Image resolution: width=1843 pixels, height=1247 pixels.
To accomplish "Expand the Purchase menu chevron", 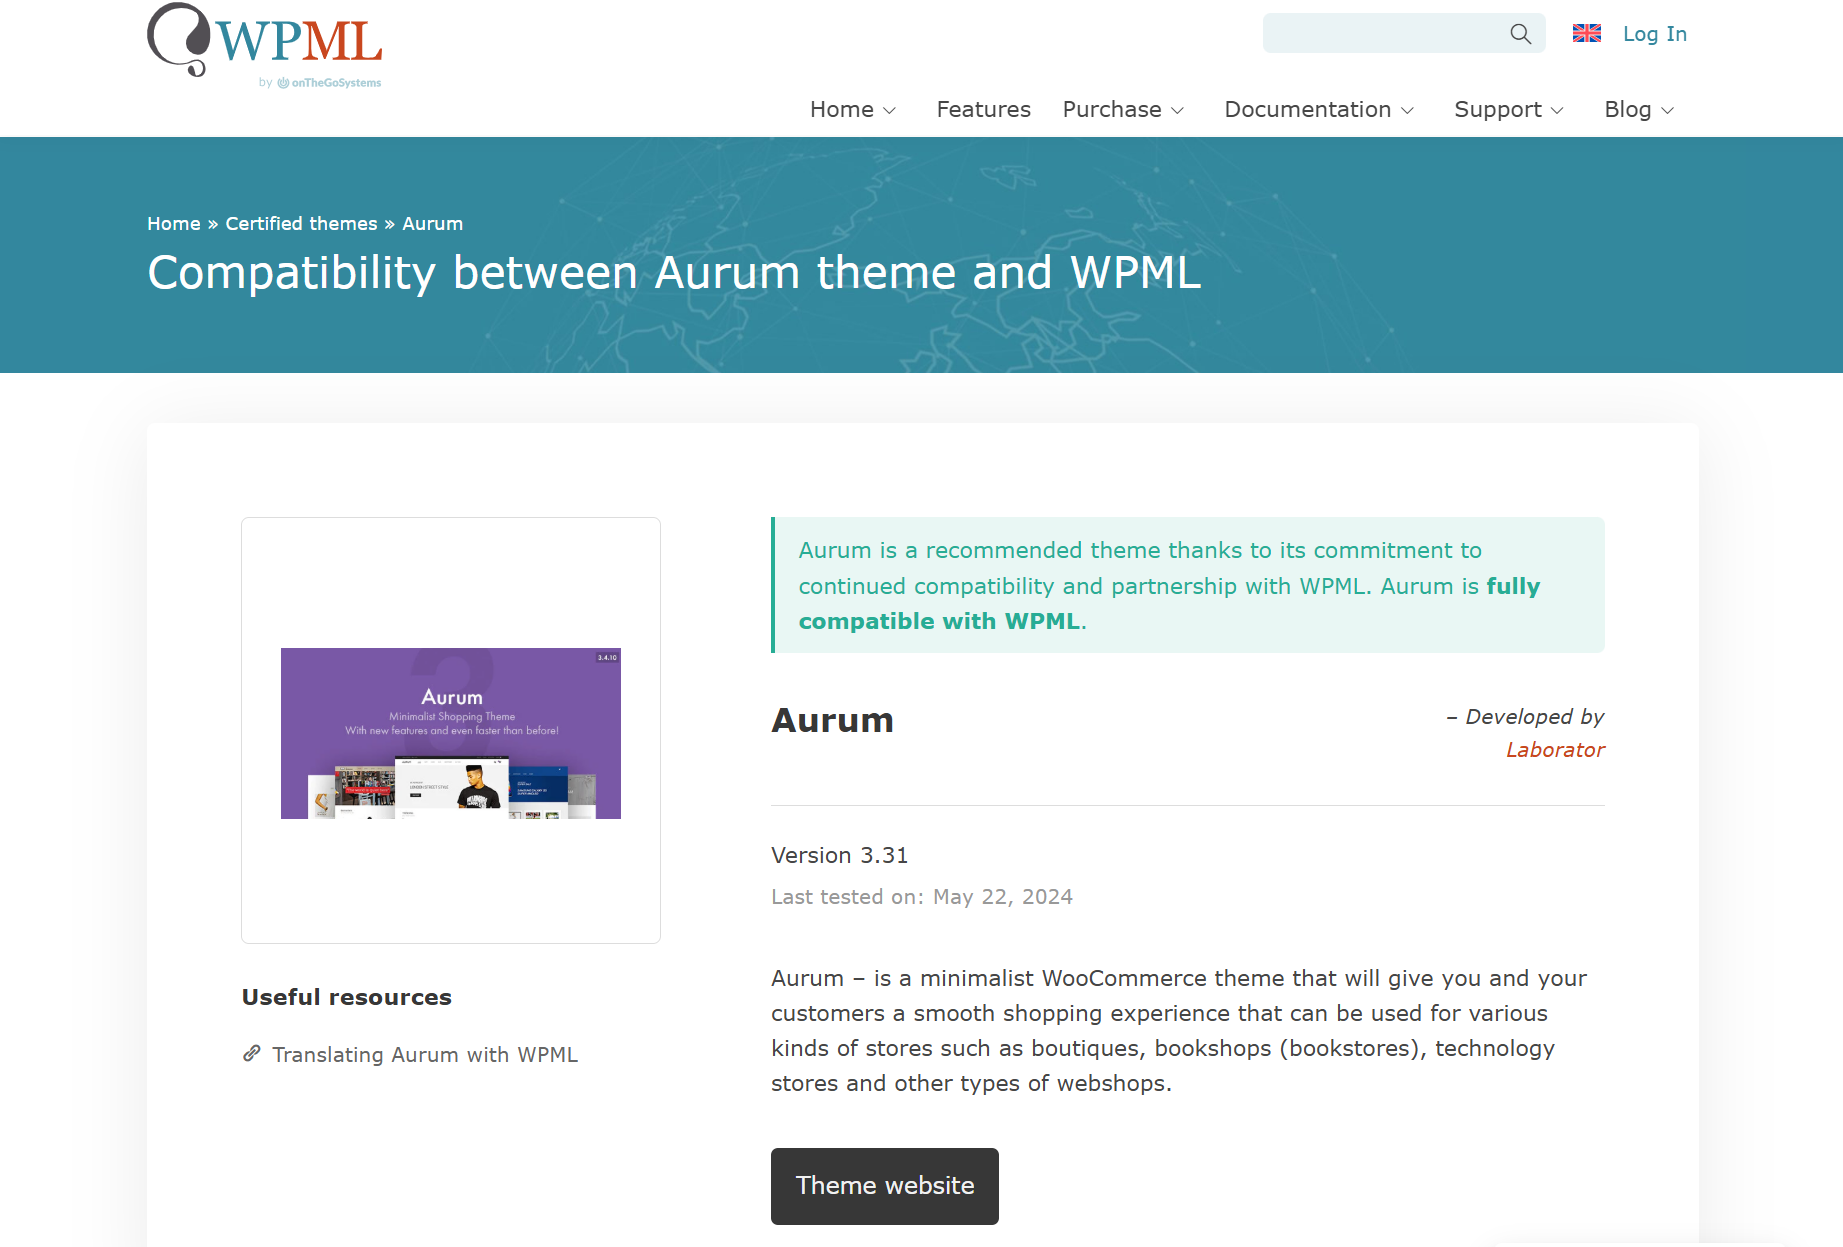I will click(x=1178, y=111).
